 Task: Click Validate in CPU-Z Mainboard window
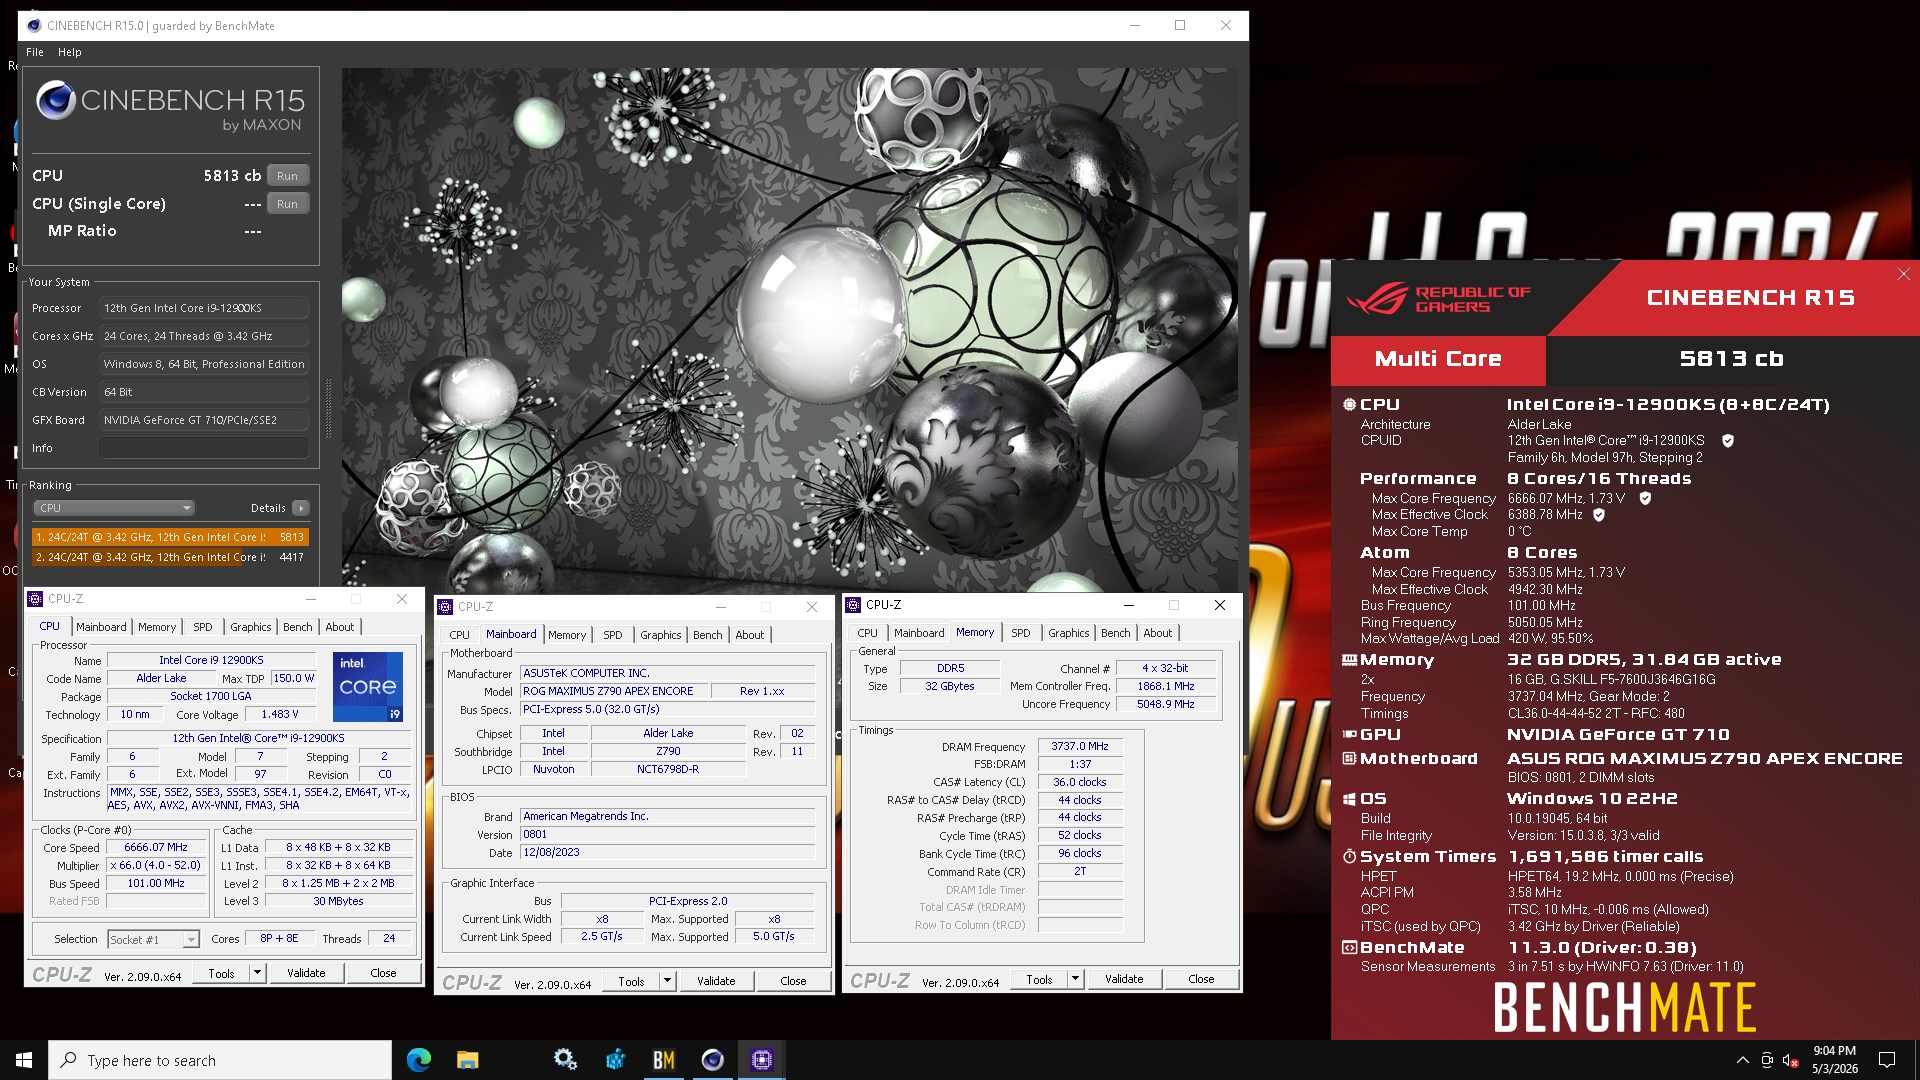click(716, 981)
